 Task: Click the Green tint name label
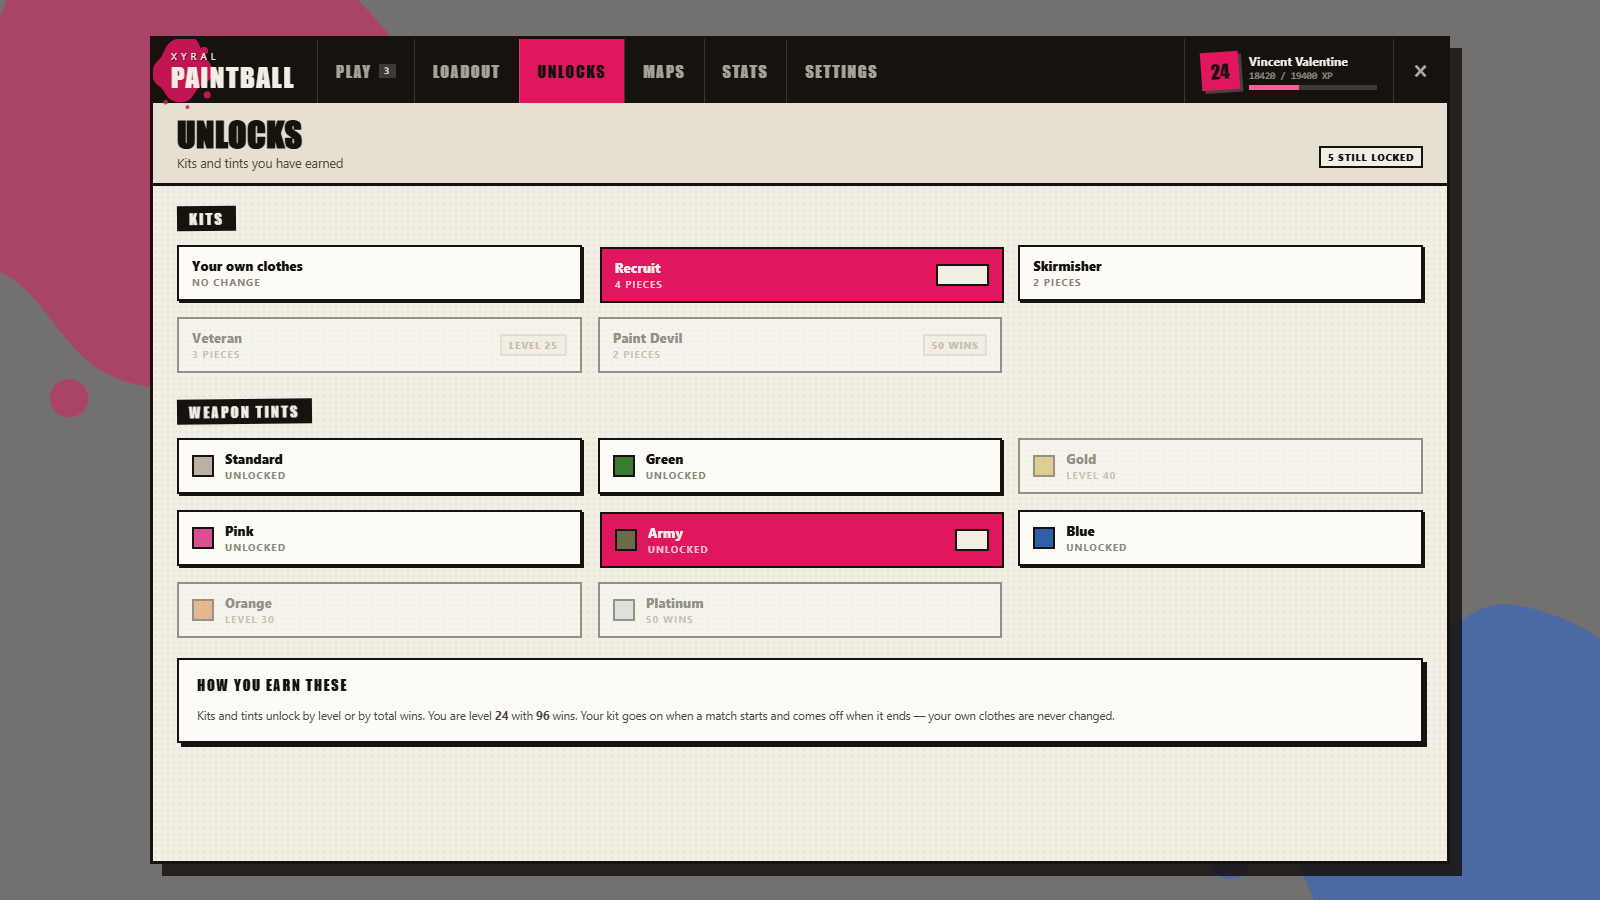pyautogui.click(x=665, y=459)
